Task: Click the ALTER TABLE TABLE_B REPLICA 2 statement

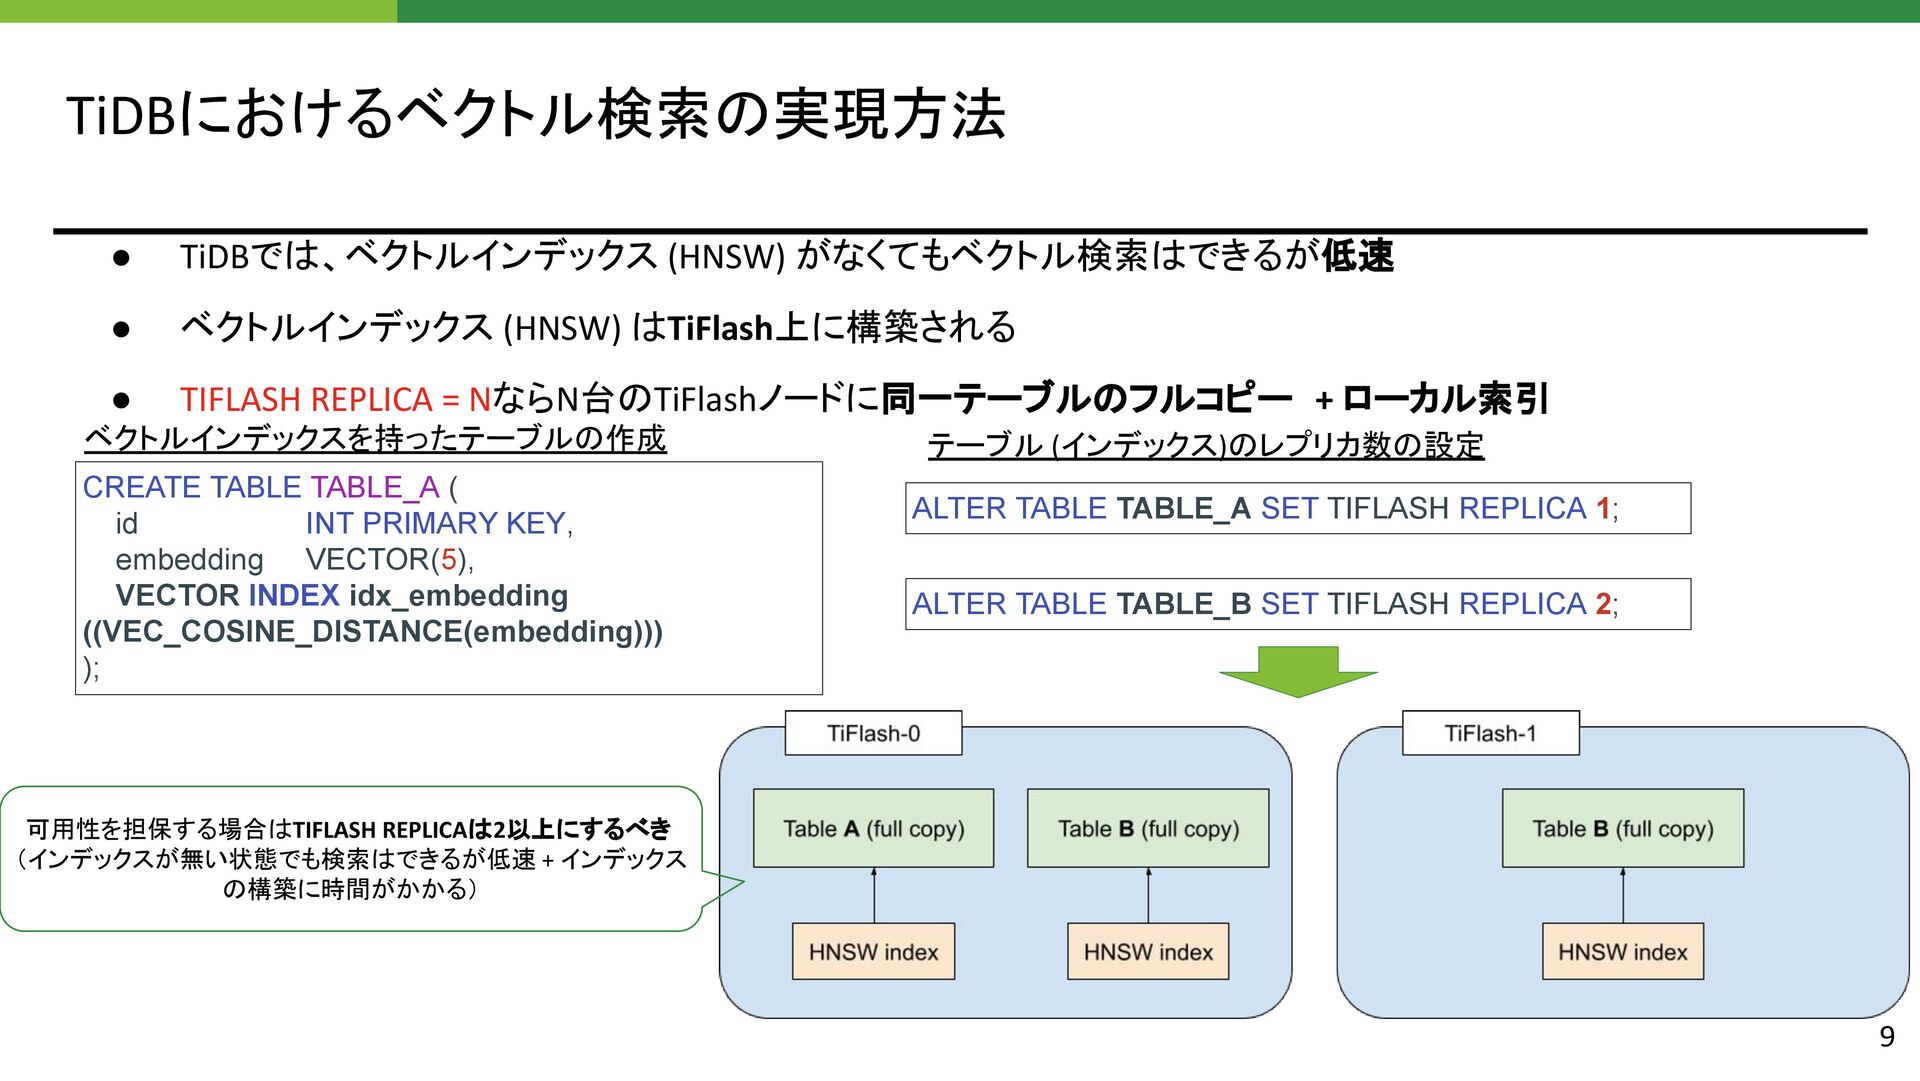Action: click(1298, 604)
